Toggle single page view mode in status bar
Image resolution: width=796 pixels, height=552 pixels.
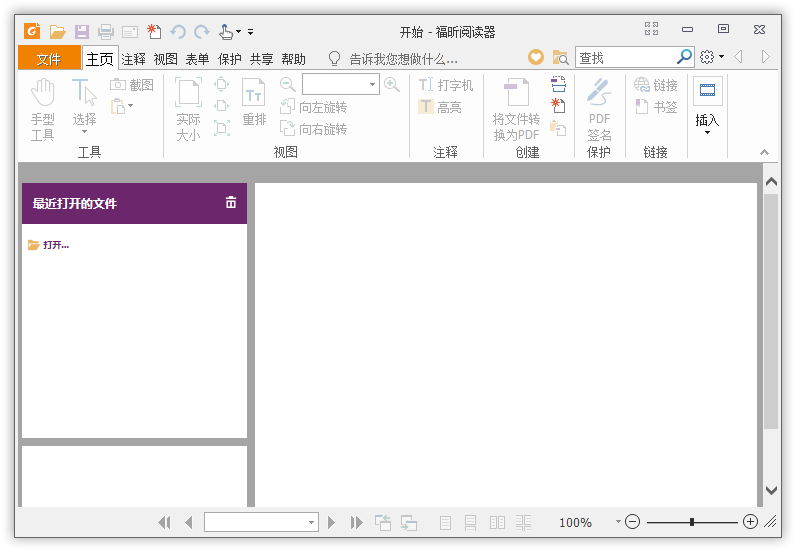[445, 522]
